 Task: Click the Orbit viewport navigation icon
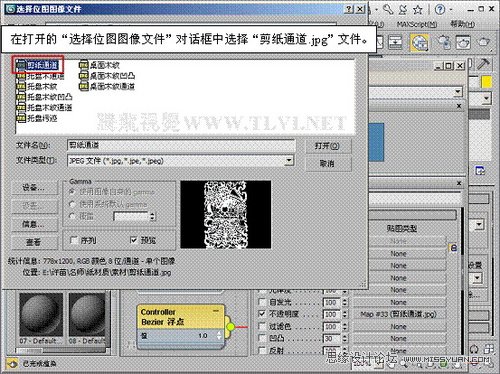474,349
